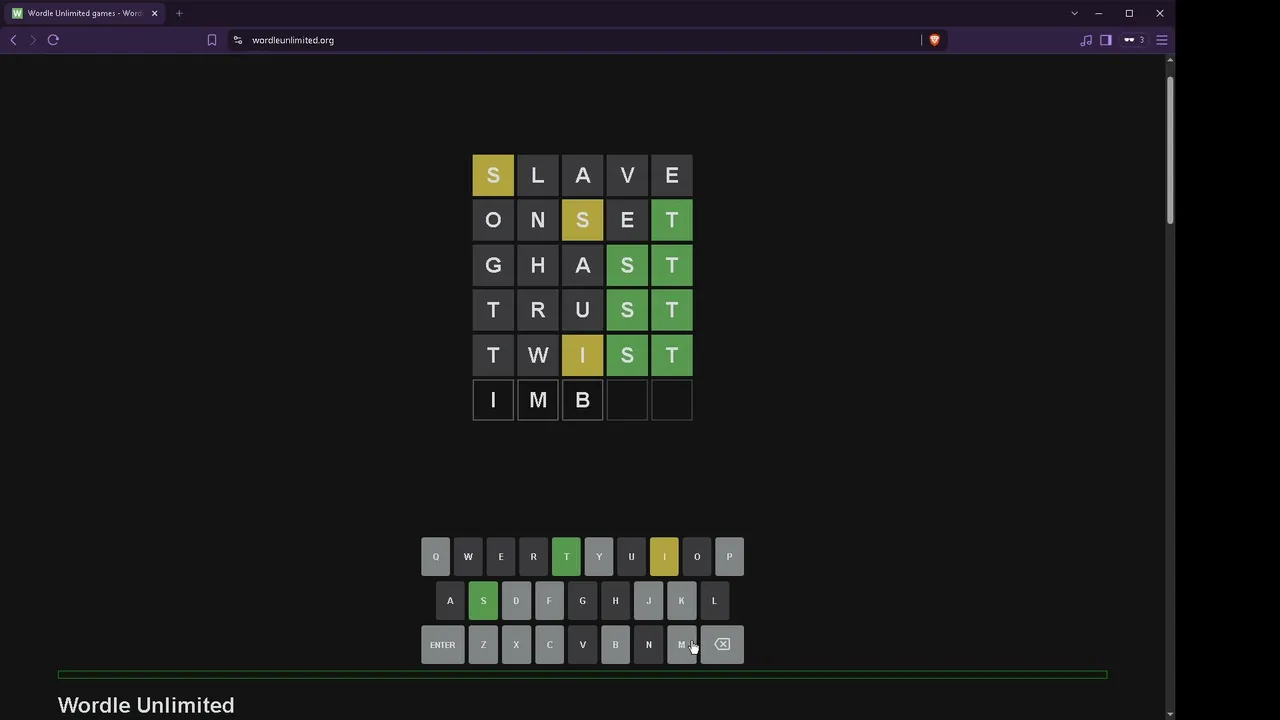This screenshot has height=720, width=1280.
Task: Bookmark this page icon
Action: pyautogui.click(x=212, y=40)
